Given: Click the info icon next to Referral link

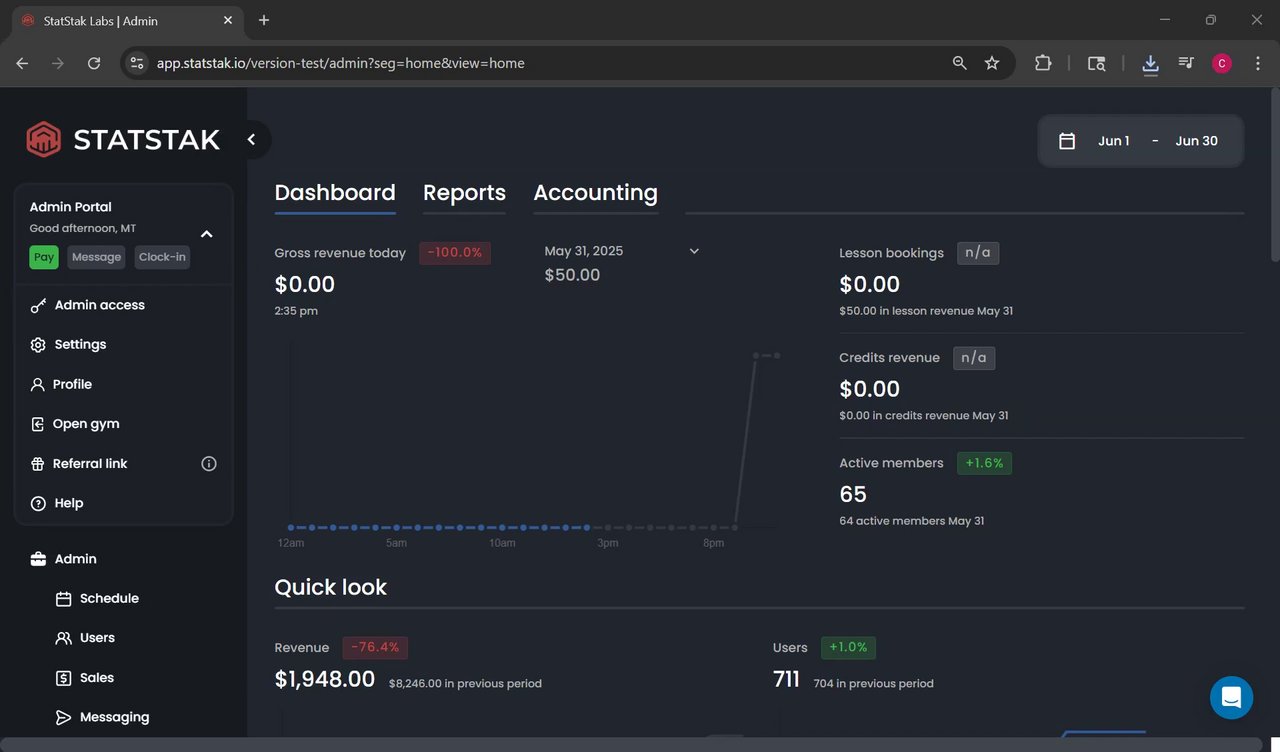Looking at the screenshot, I should 209,464.
